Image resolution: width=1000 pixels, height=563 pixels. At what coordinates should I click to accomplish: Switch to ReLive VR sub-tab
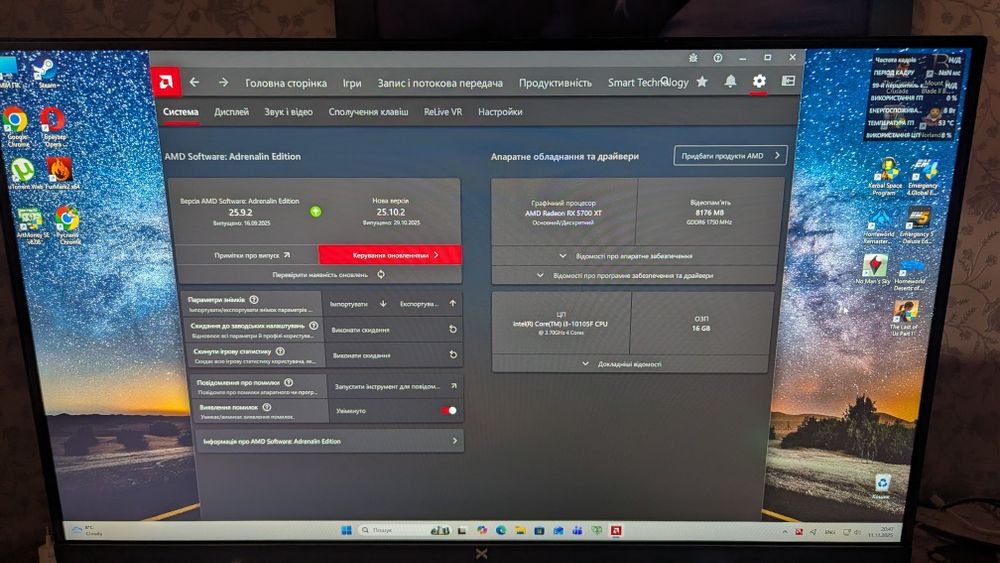443,112
